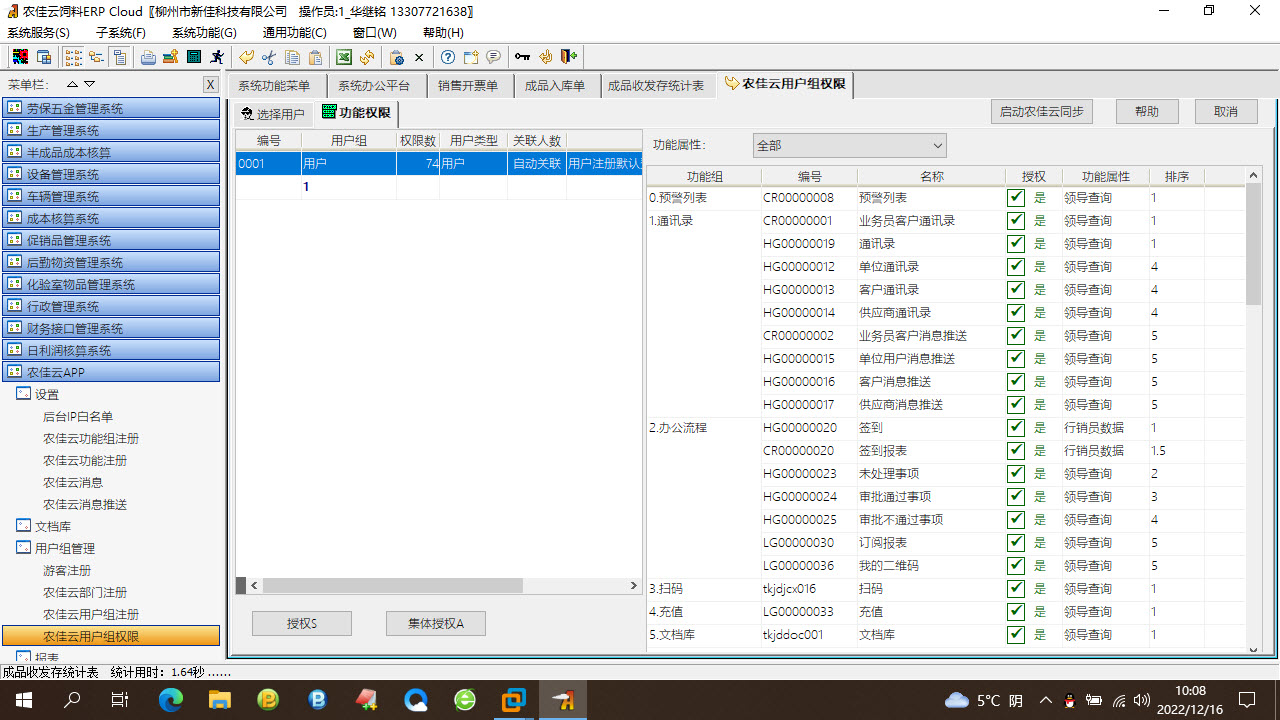1280x720 pixels.
Task: Select the Scissors cut icon in the toolbar
Action: pos(268,57)
